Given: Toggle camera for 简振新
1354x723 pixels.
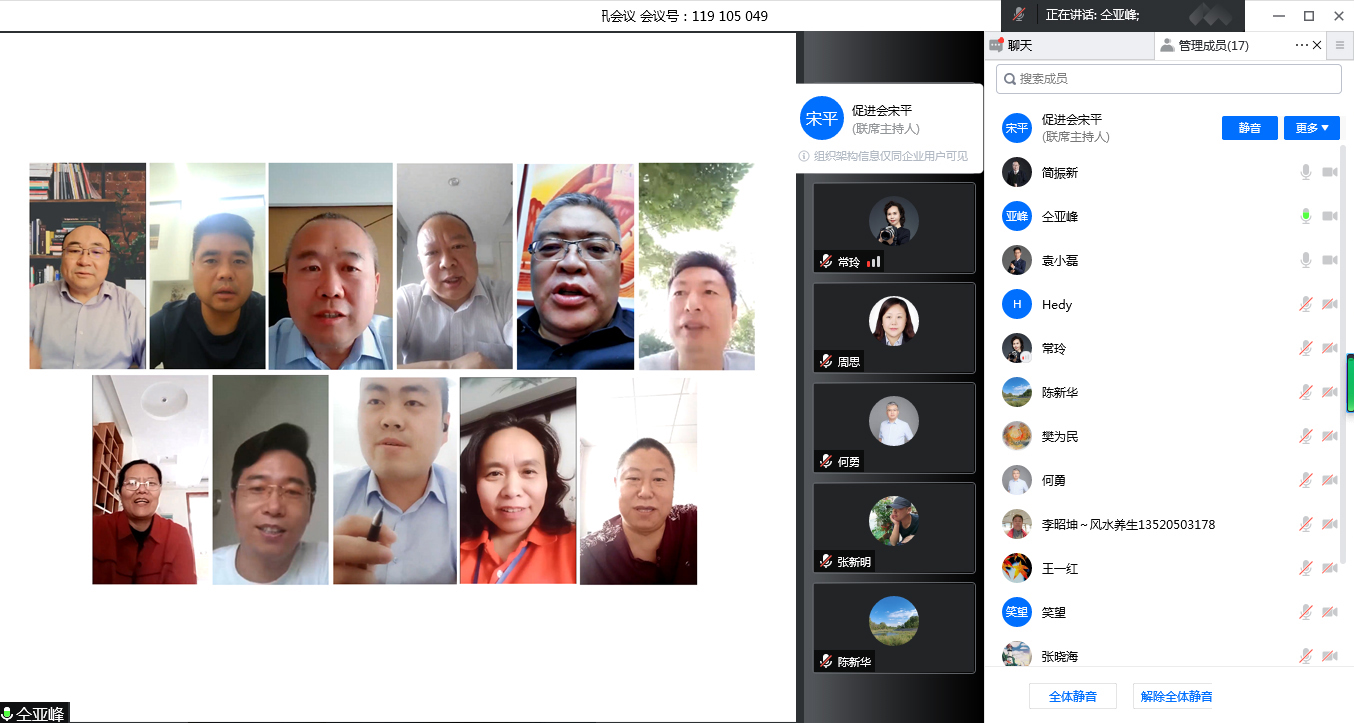Looking at the screenshot, I should tap(1329, 172).
